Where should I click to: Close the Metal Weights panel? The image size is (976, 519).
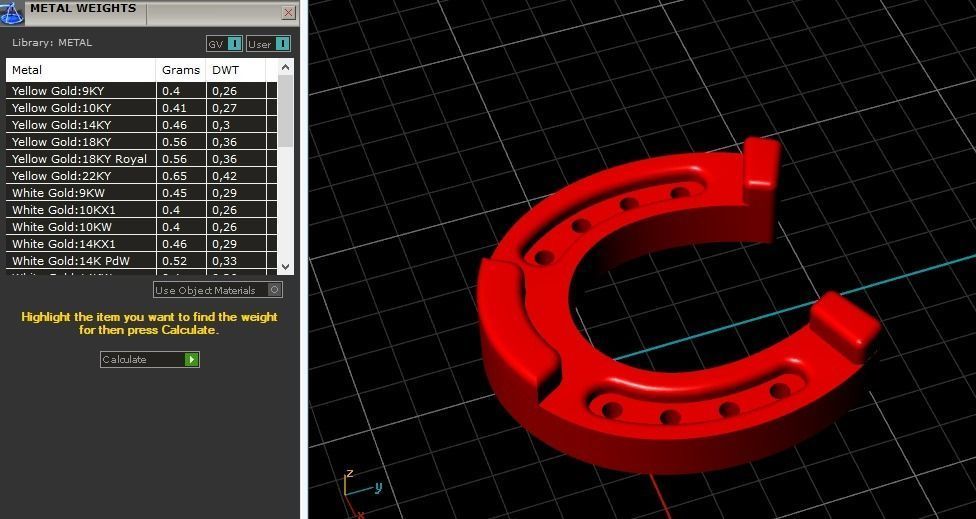[288, 12]
